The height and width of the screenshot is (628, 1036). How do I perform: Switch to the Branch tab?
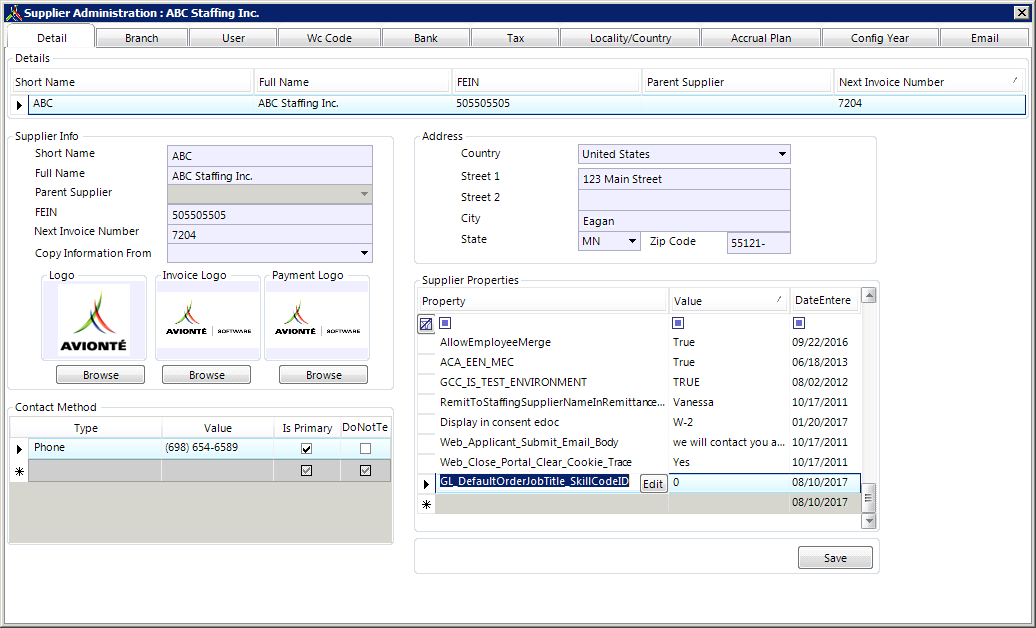[142, 38]
